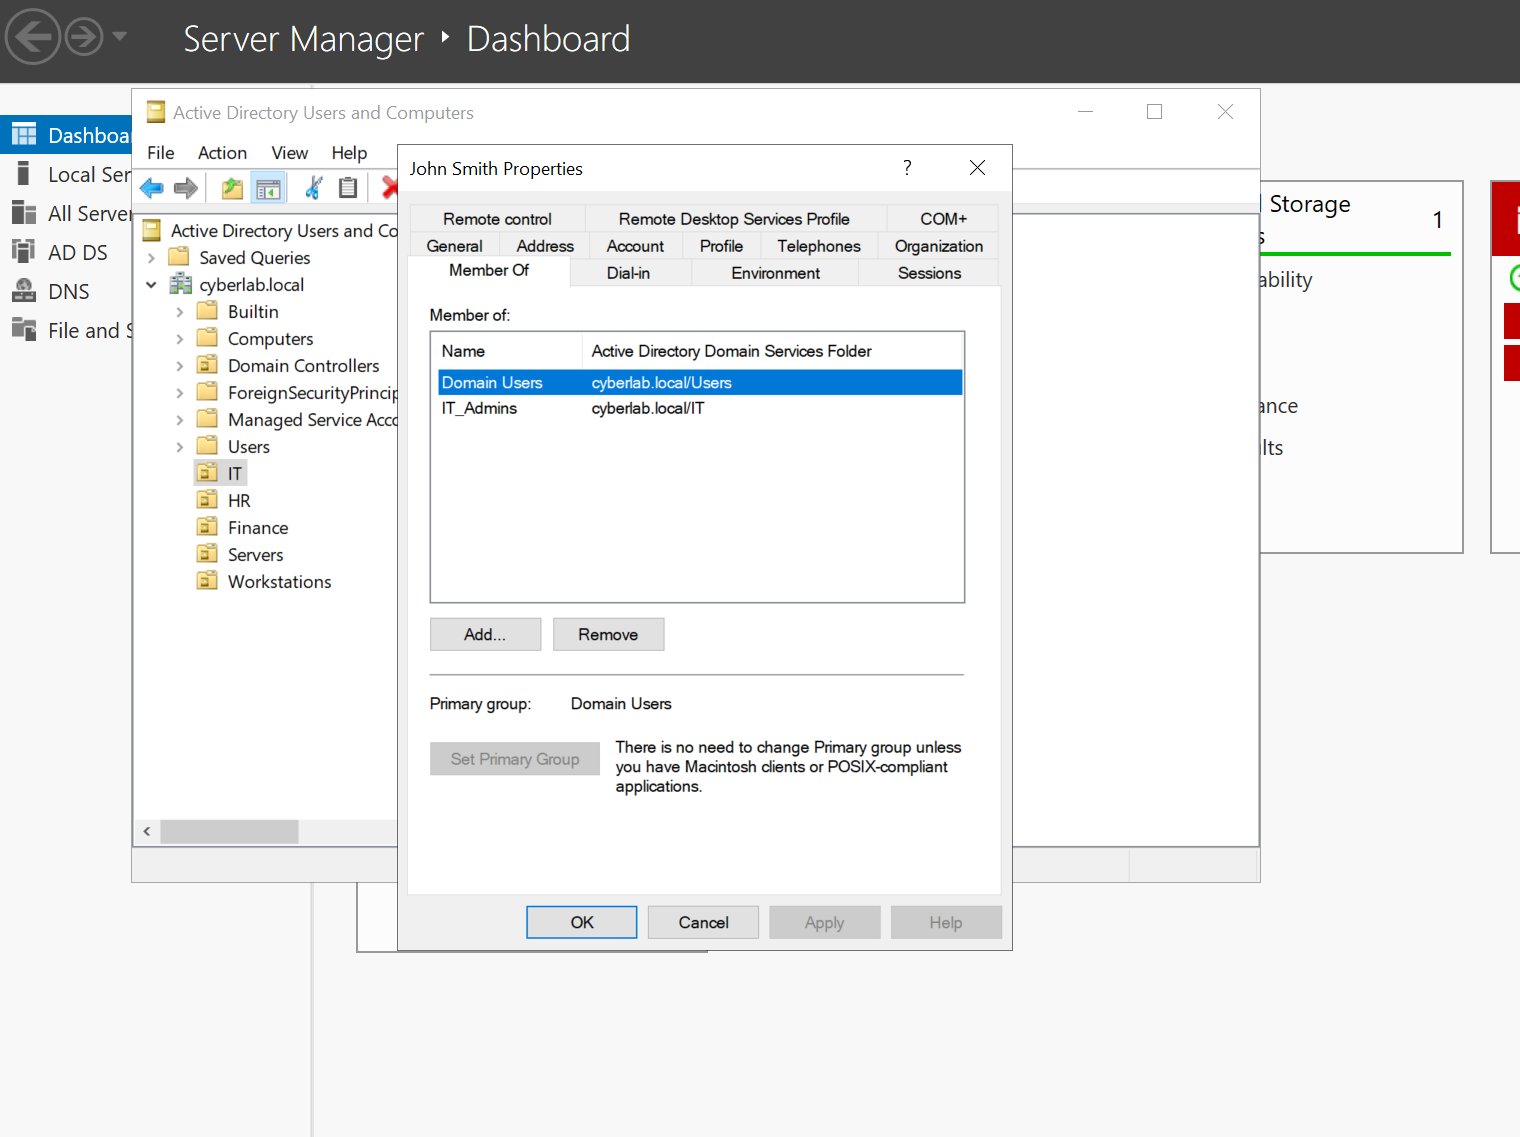
Task: Click the question mark help button in dialog title
Action: coord(907,168)
